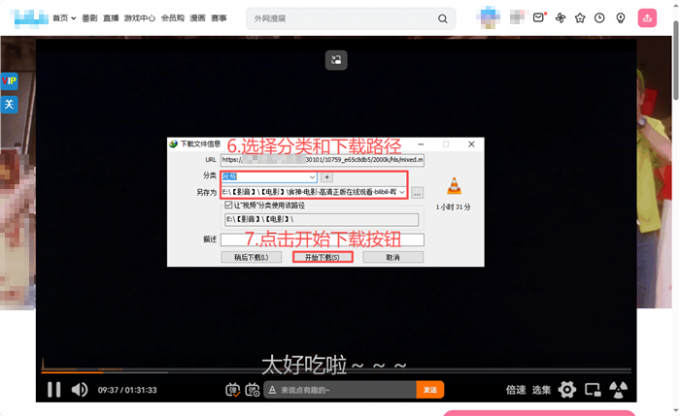Seek on the video progress bar
The width and height of the screenshot is (680, 416).
point(336,371)
